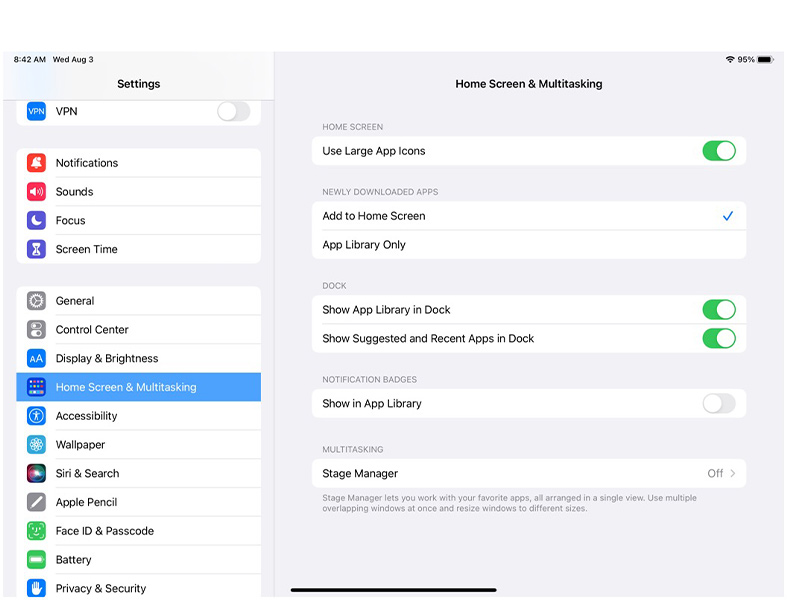Viewport: 800px width, 600px height.
Task: Go to Accessibility settings
Action: pyautogui.click(x=139, y=416)
